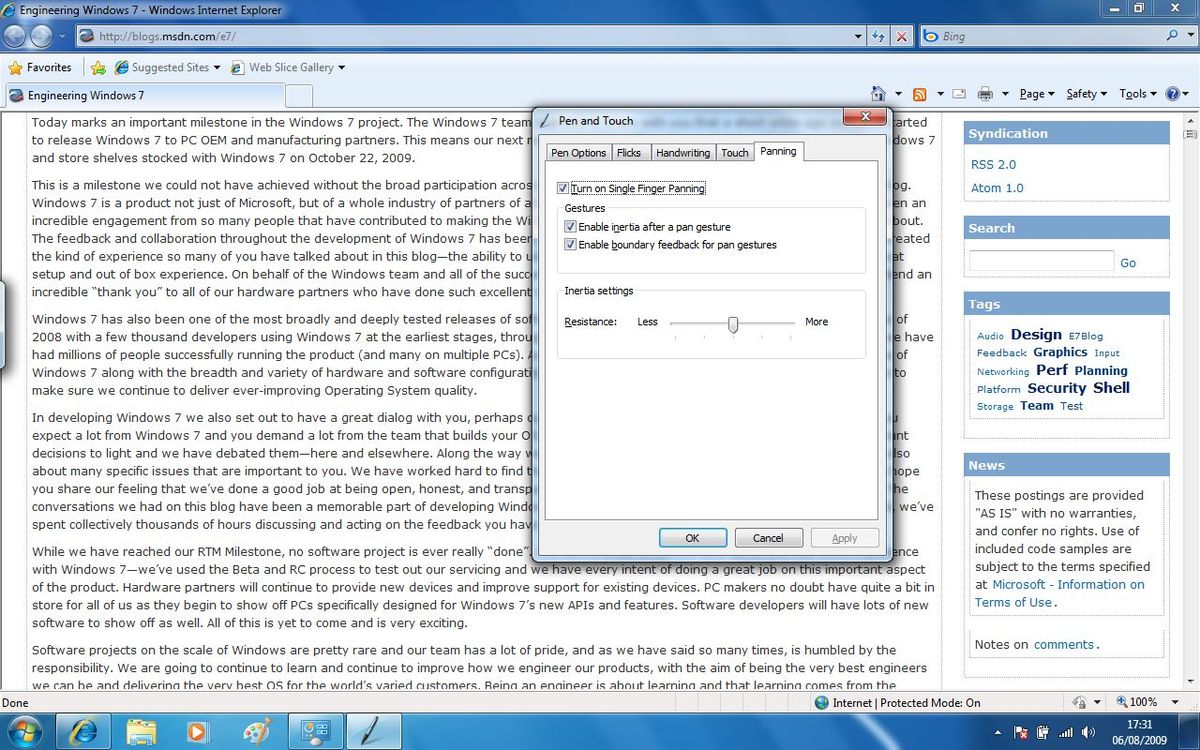Viewport: 1200px width, 750px height.
Task: Switch to the Flicks tab
Action: pyautogui.click(x=629, y=152)
